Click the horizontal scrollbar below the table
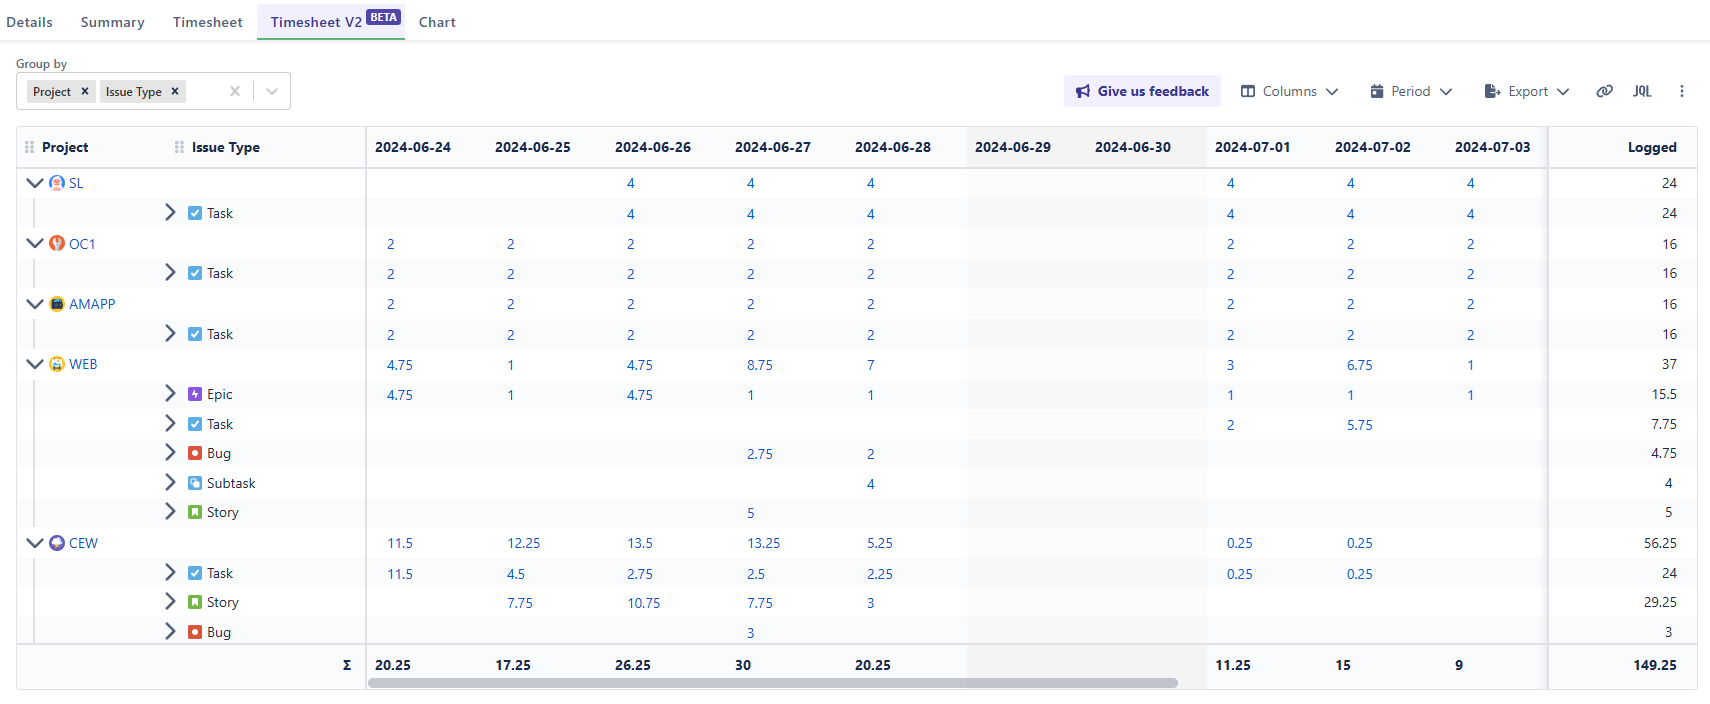Screen dimensions: 1710x704 coord(773,684)
